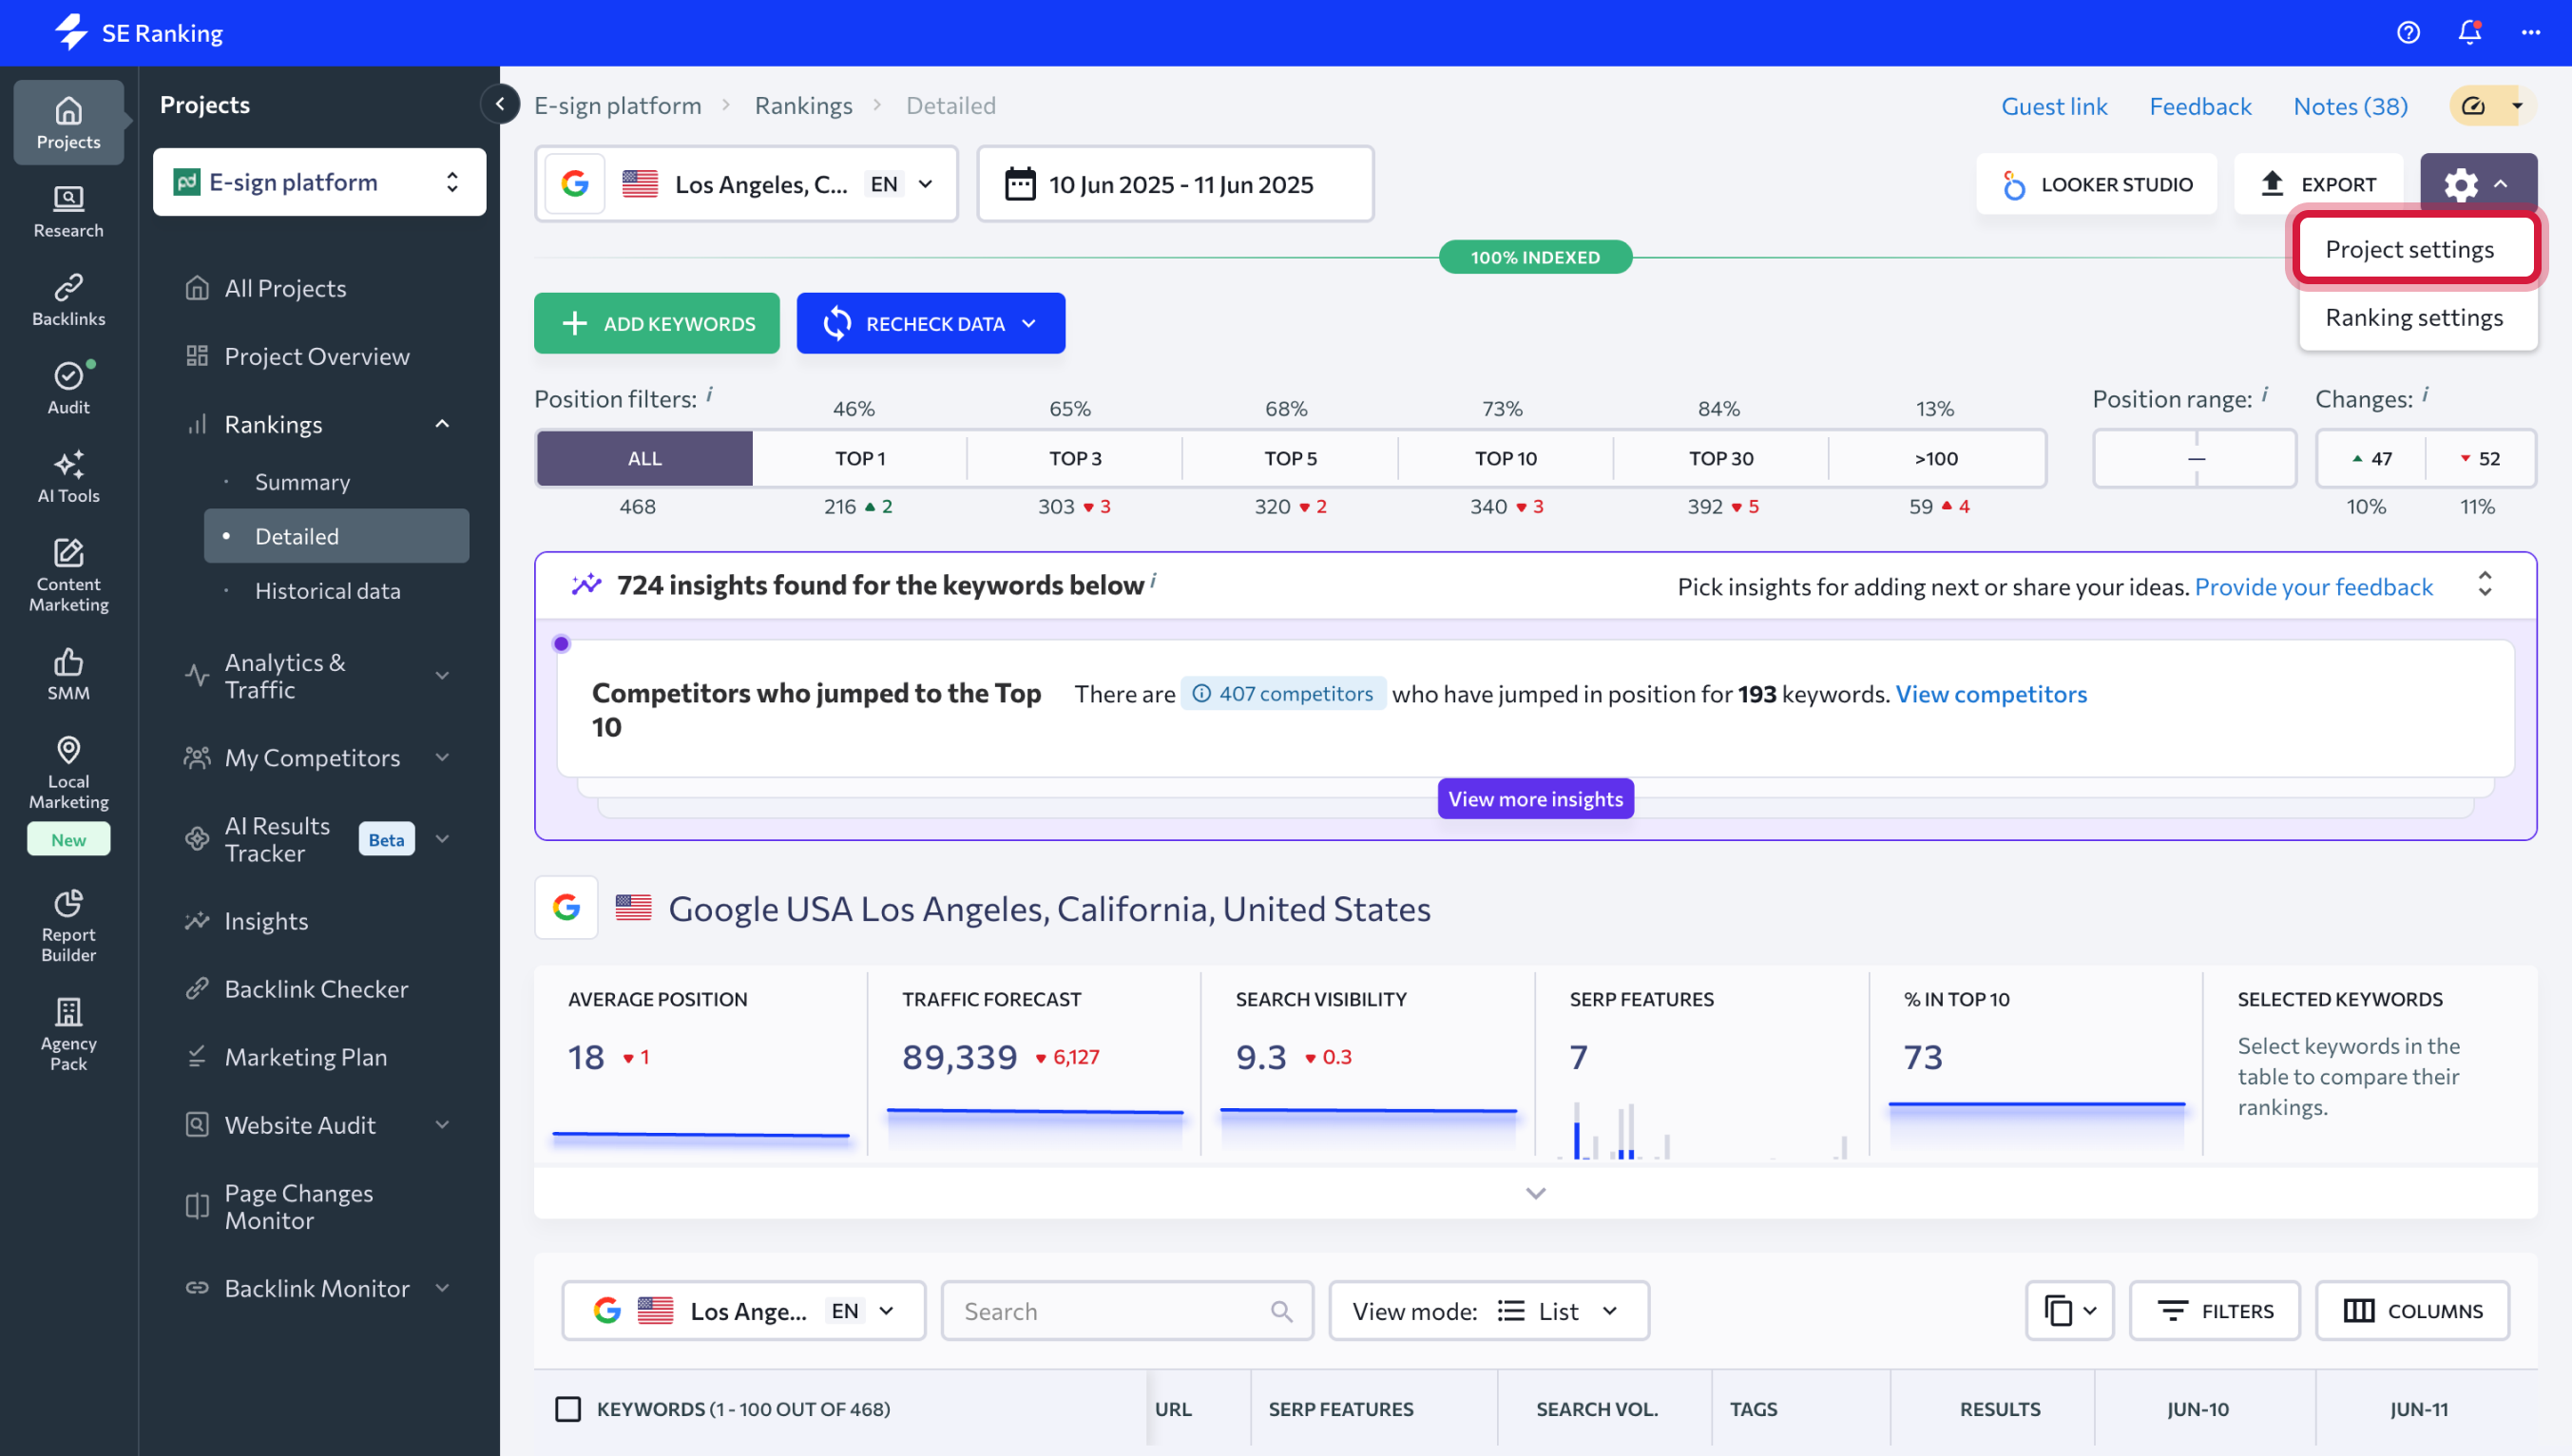Collapse the Projects side panel
The height and width of the screenshot is (1456, 2572).
pyautogui.click(x=500, y=104)
